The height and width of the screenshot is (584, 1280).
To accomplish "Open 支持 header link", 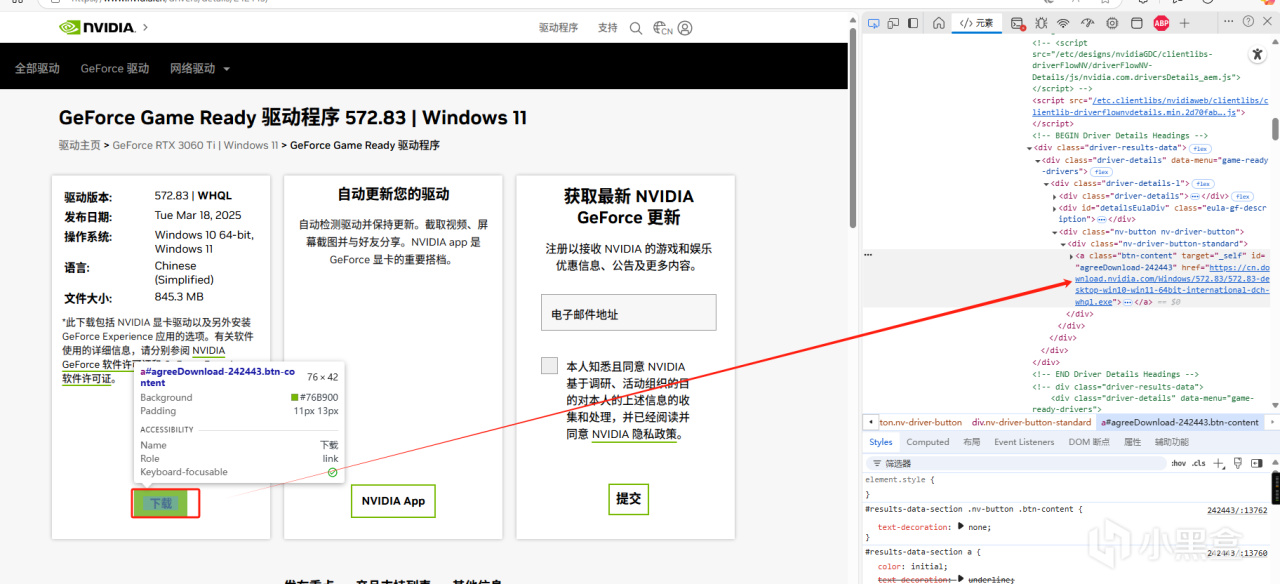I will [608, 28].
